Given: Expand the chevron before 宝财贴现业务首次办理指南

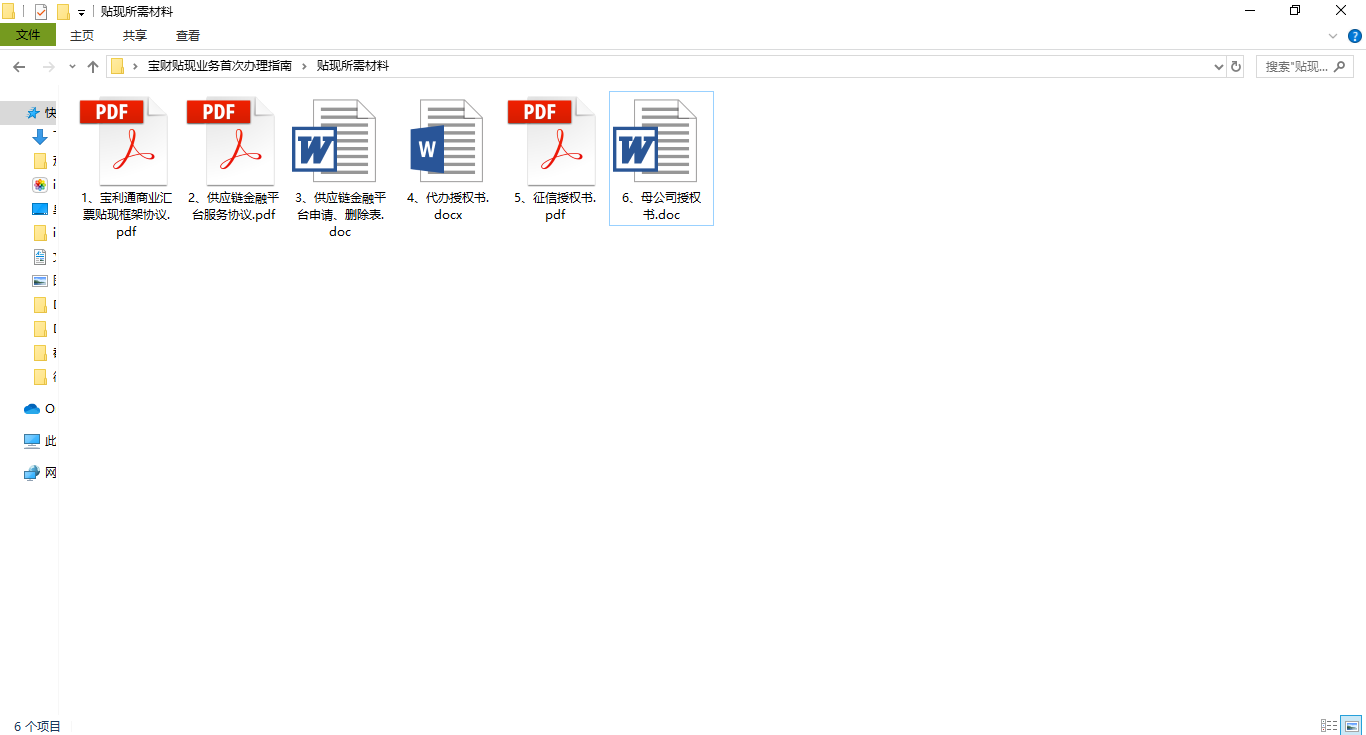Looking at the screenshot, I should point(135,66).
